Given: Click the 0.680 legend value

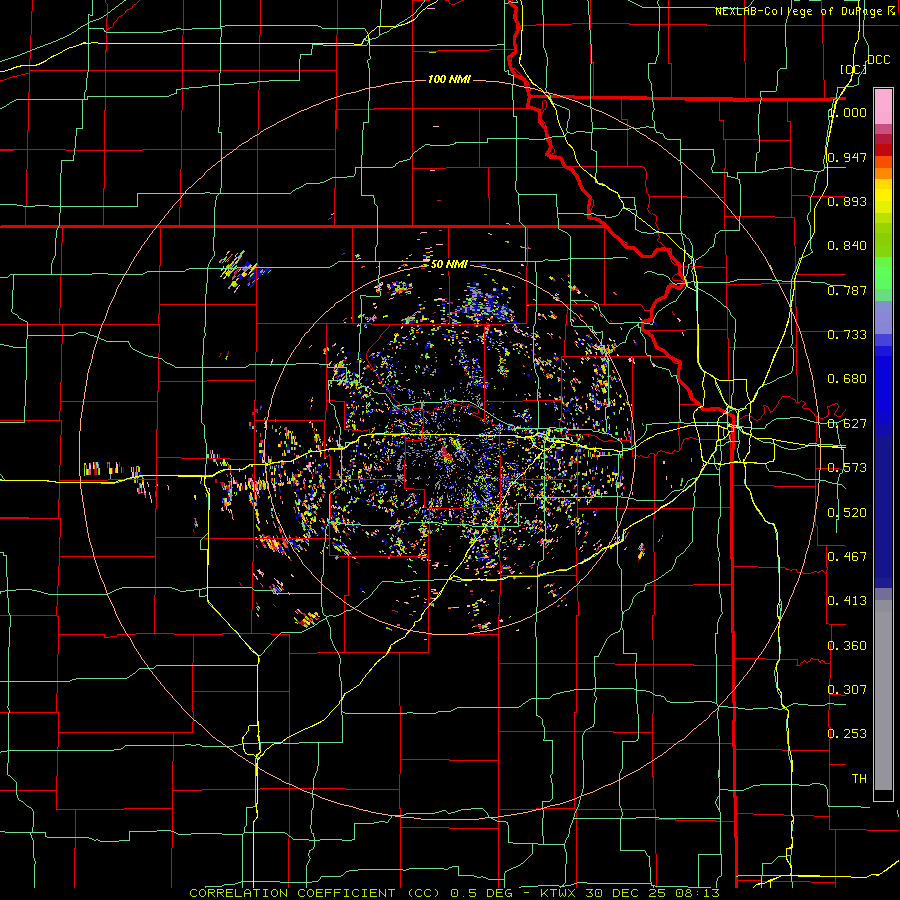Looking at the screenshot, I should coord(847,379).
